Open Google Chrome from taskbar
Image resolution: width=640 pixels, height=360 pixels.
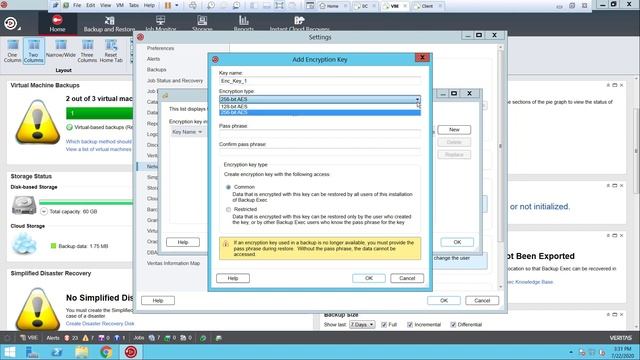[106, 352]
